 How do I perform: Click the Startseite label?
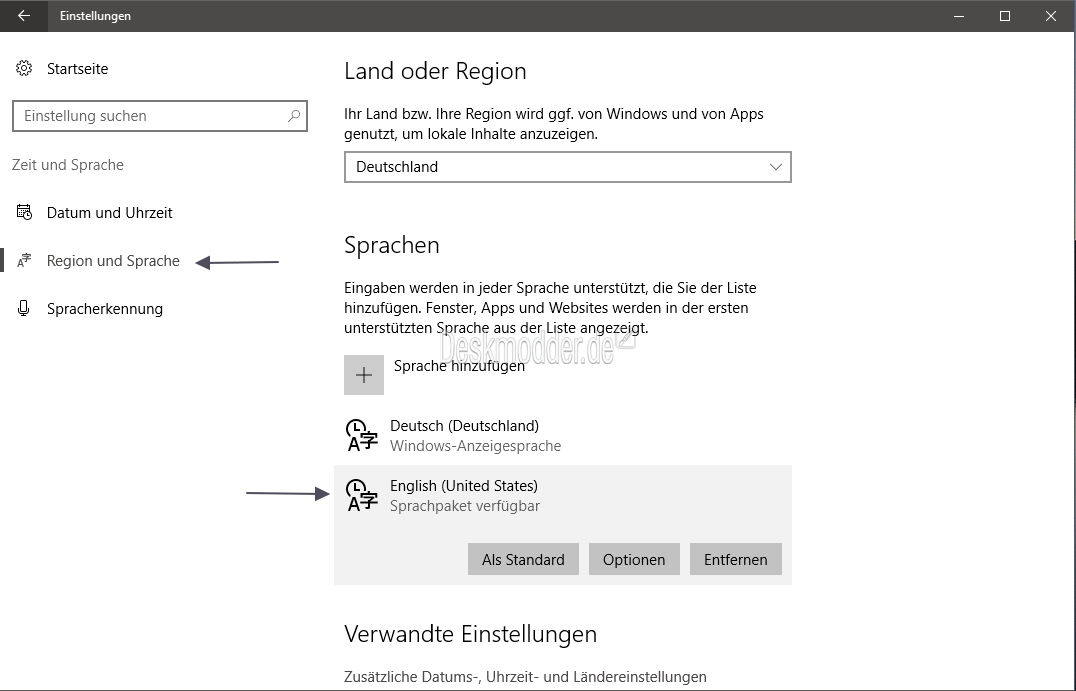click(x=78, y=69)
